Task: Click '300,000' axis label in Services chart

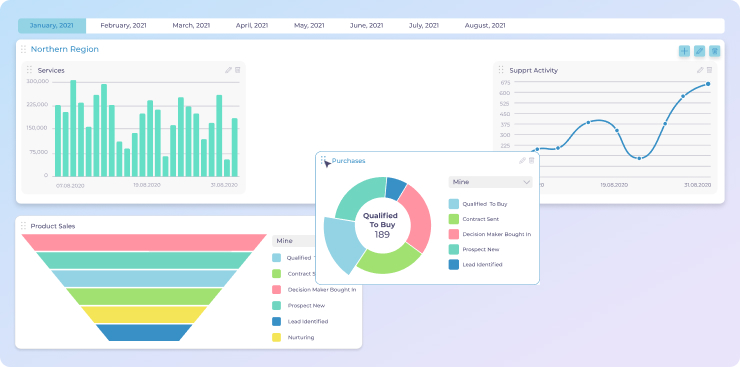Action: (x=38, y=81)
